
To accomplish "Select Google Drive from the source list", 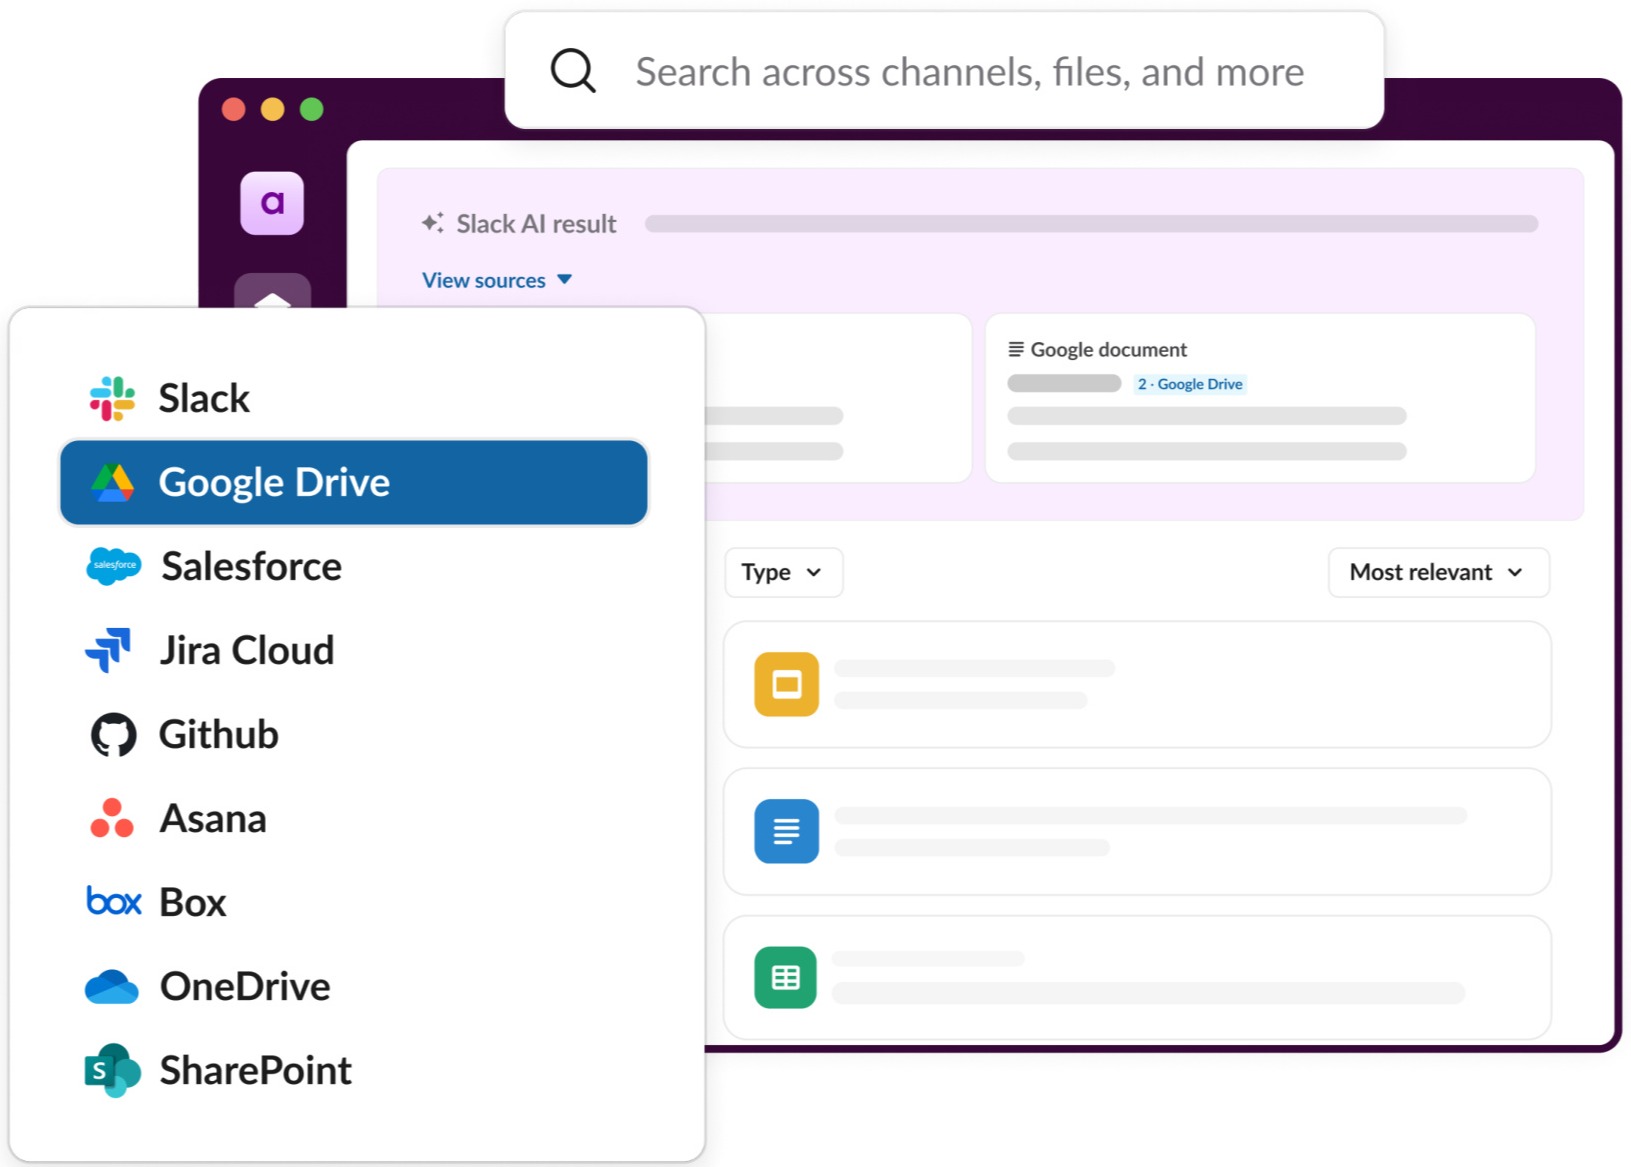I will (x=354, y=483).
